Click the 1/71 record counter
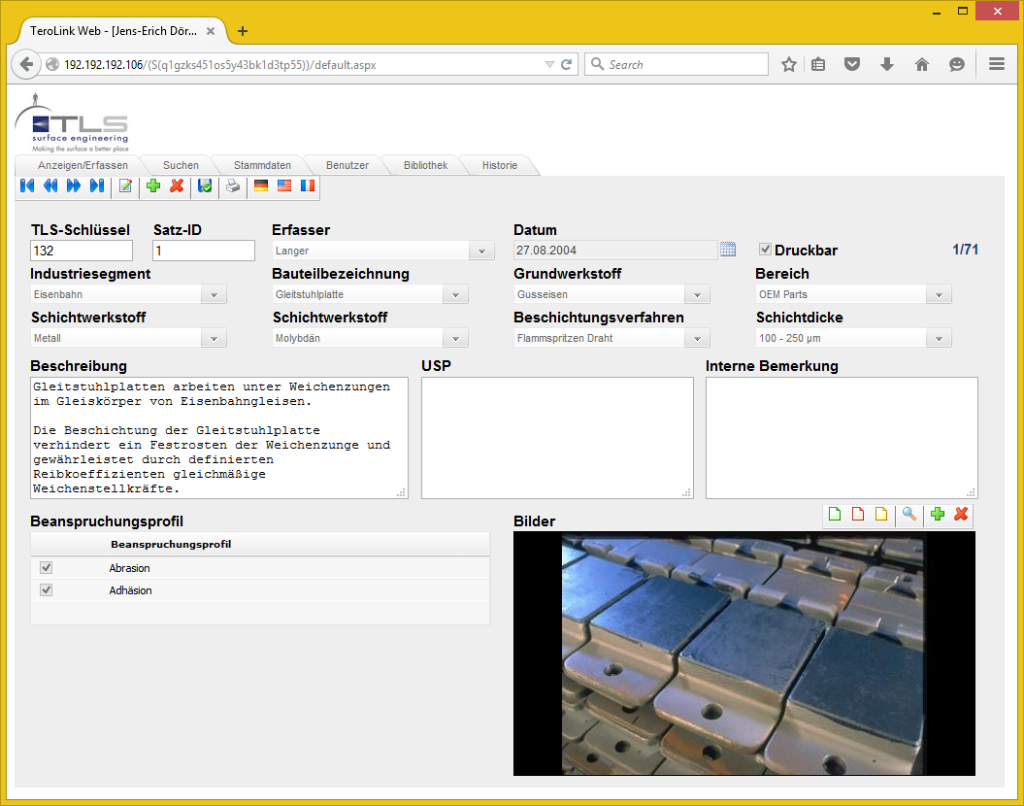The height and width of the screenshot is (806, 1024). (x=966, y=249)
